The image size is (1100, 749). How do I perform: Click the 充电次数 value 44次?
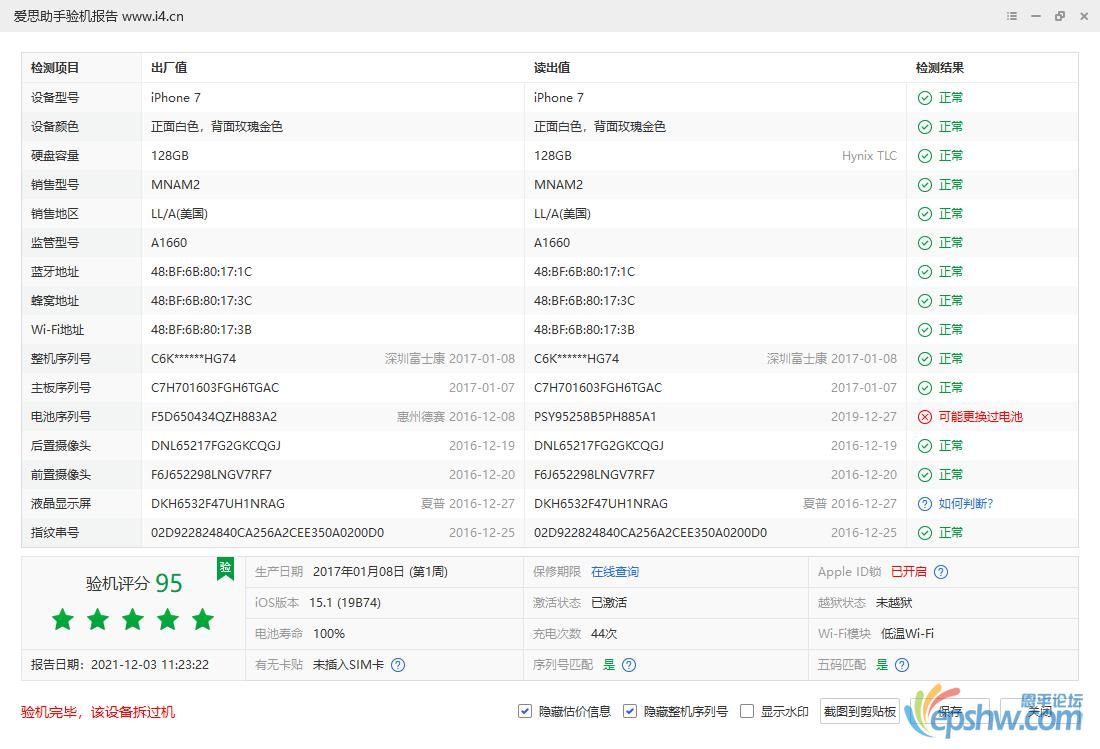(x=604, y=634)
